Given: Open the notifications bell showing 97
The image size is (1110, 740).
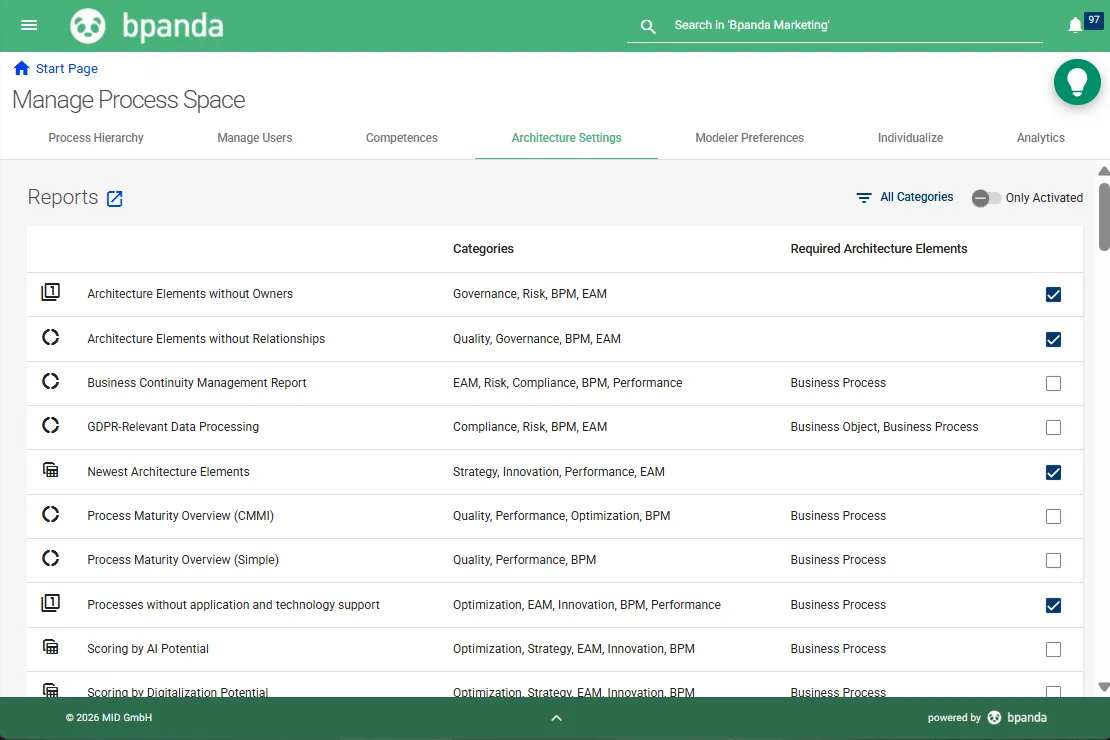Looking at the screenshot, I should [1076, 24].
